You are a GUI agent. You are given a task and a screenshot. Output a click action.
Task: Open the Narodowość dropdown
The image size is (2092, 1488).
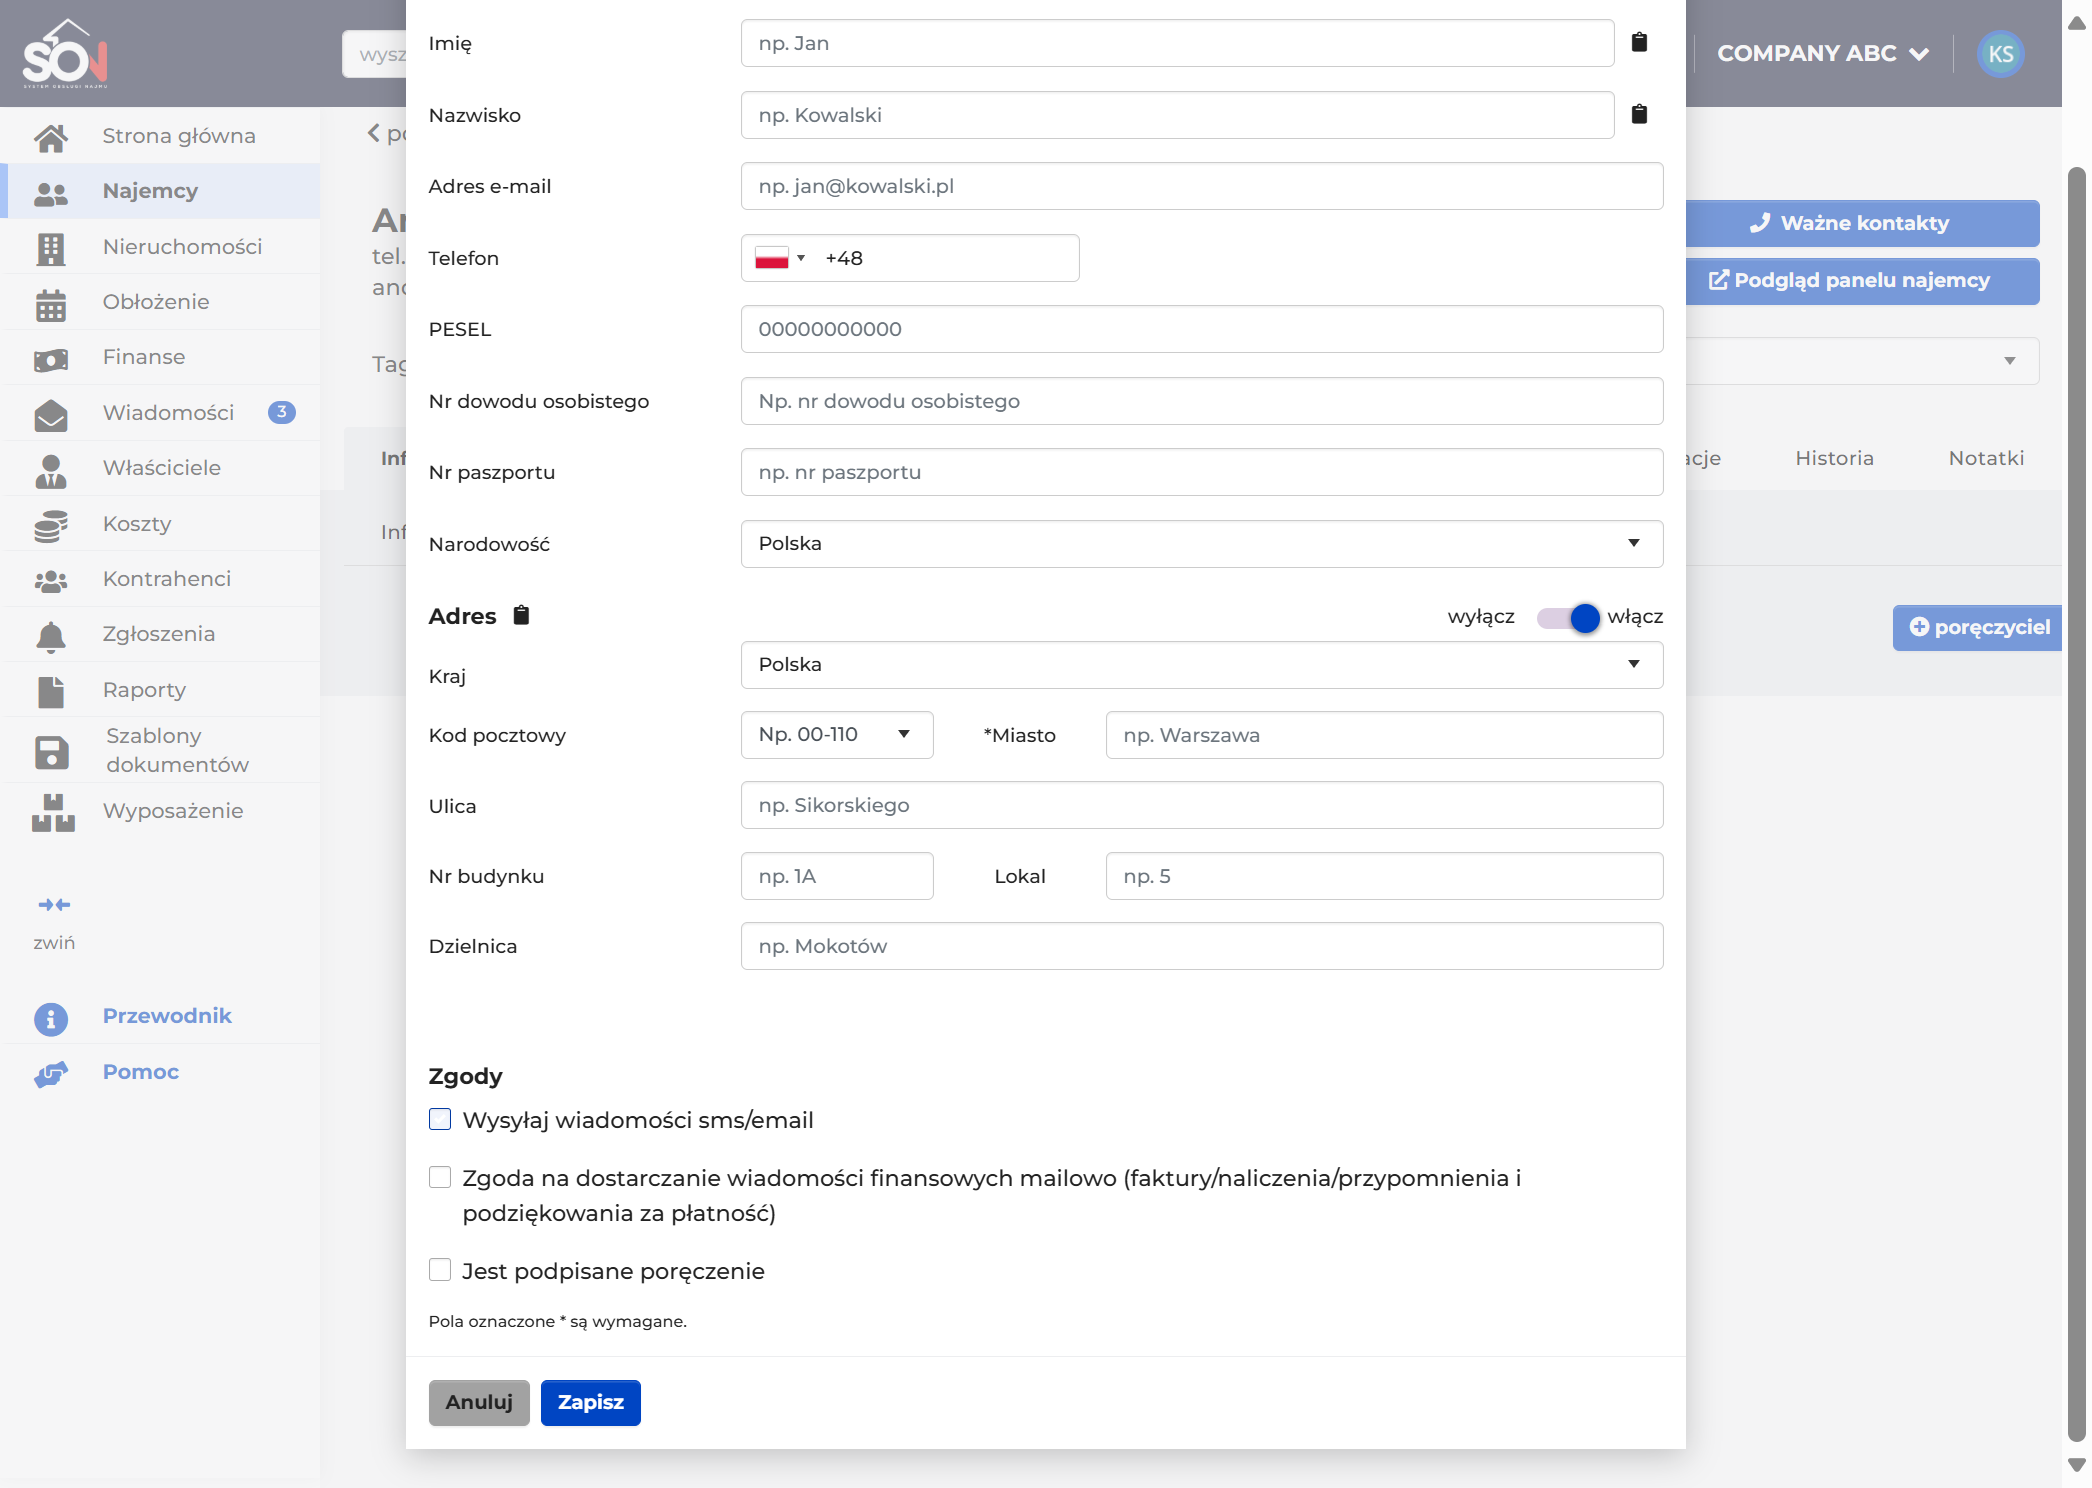click(x=1202, y=544)
